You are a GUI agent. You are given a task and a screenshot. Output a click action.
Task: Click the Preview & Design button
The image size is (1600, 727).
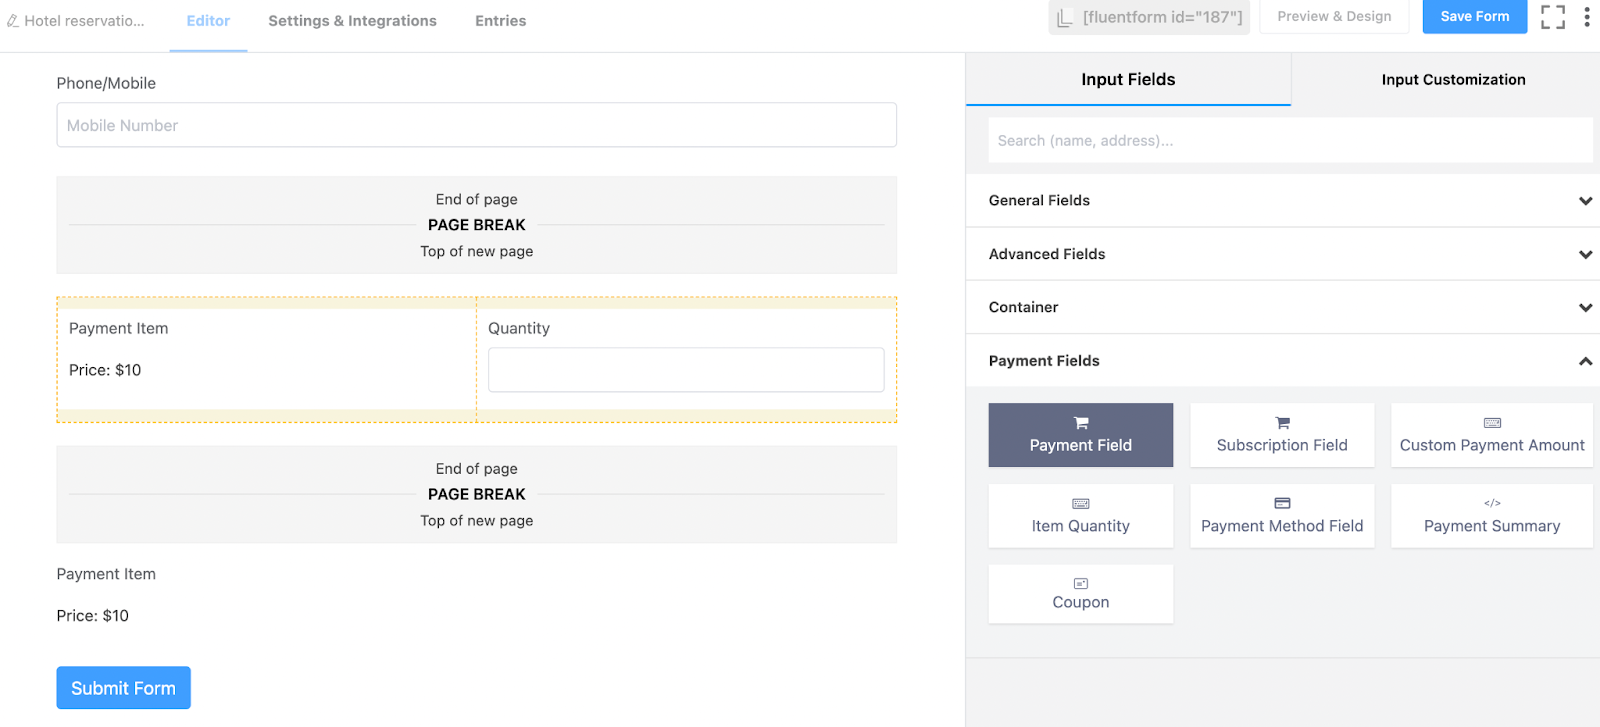pos(1334,17)
